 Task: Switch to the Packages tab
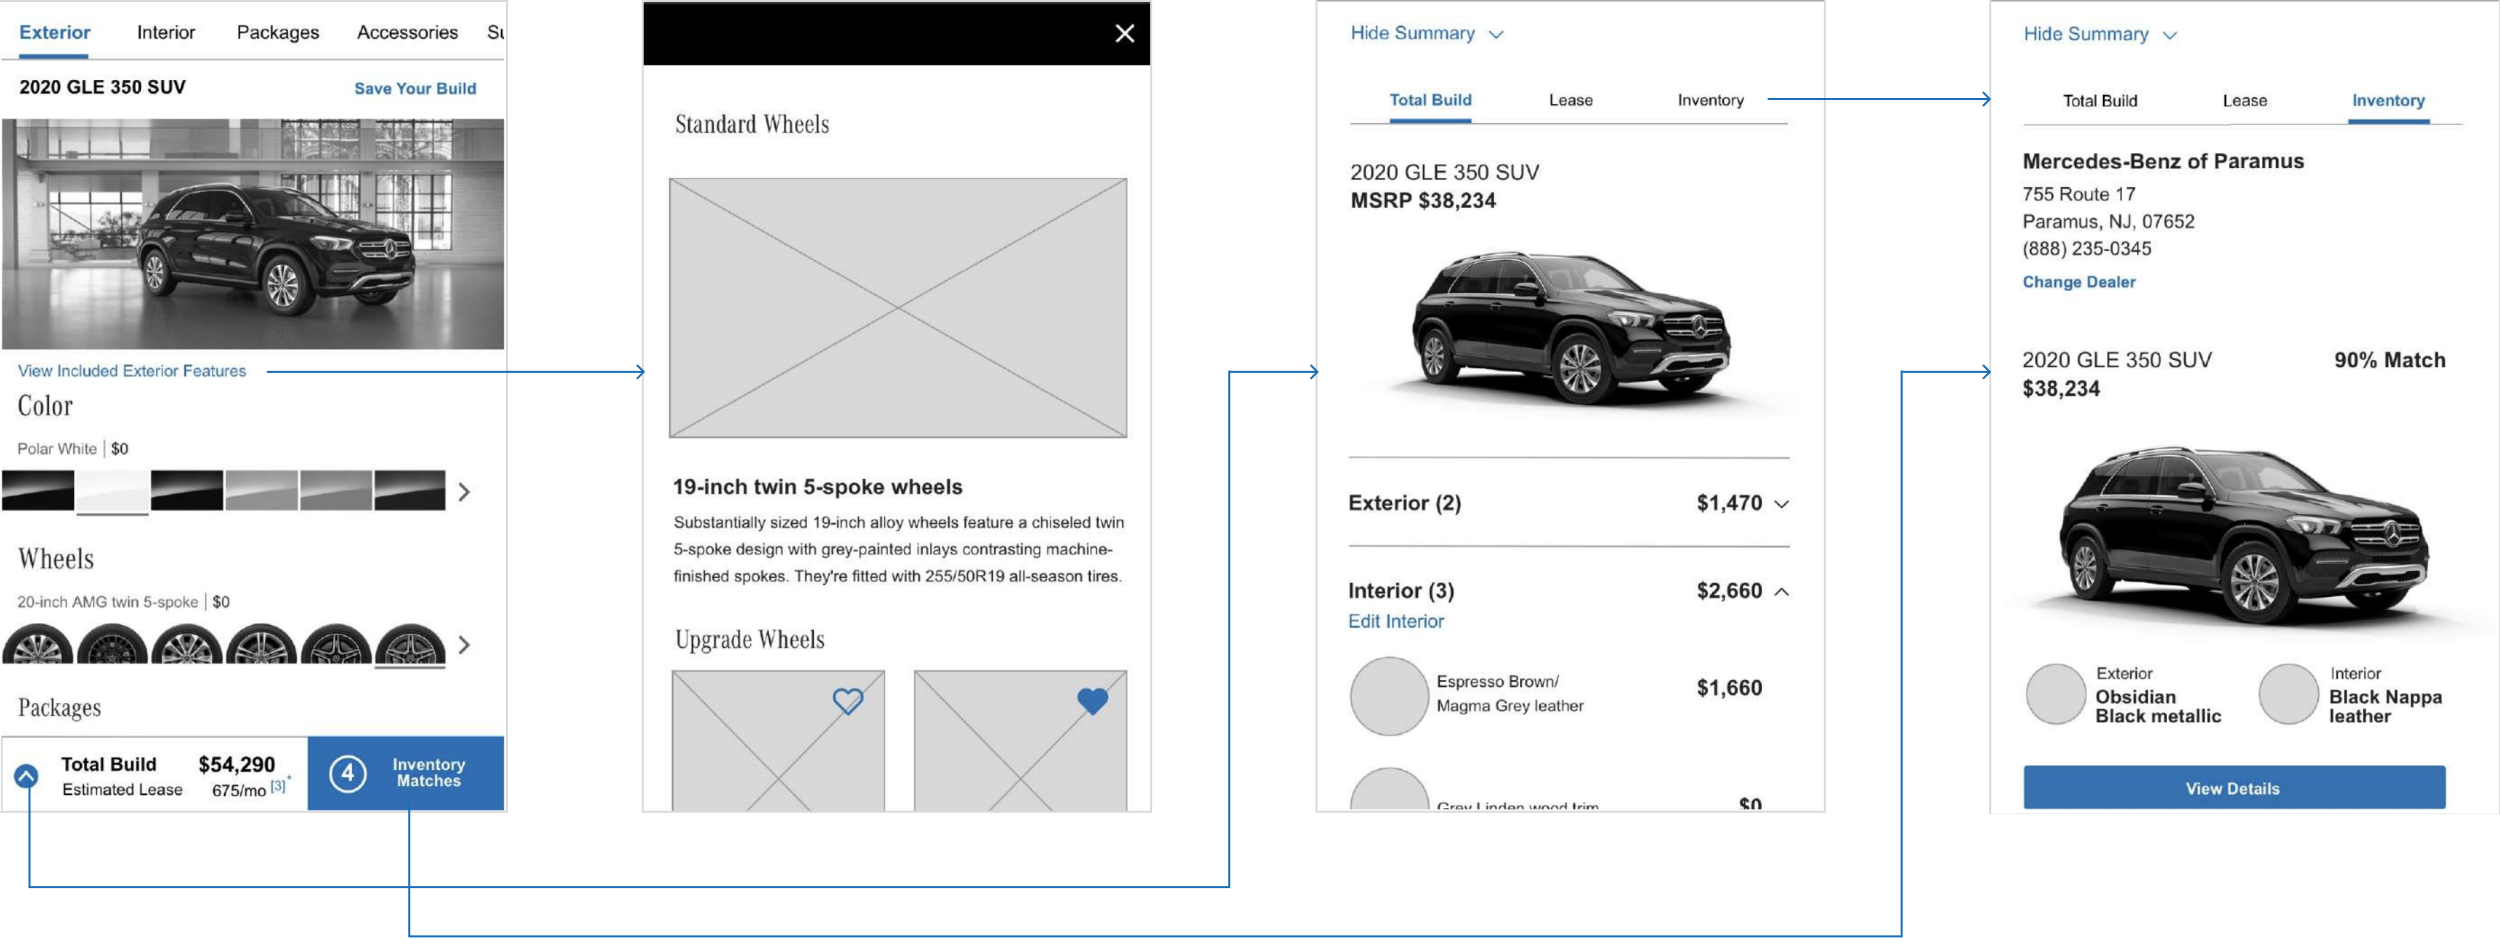[x=278, y=32]
